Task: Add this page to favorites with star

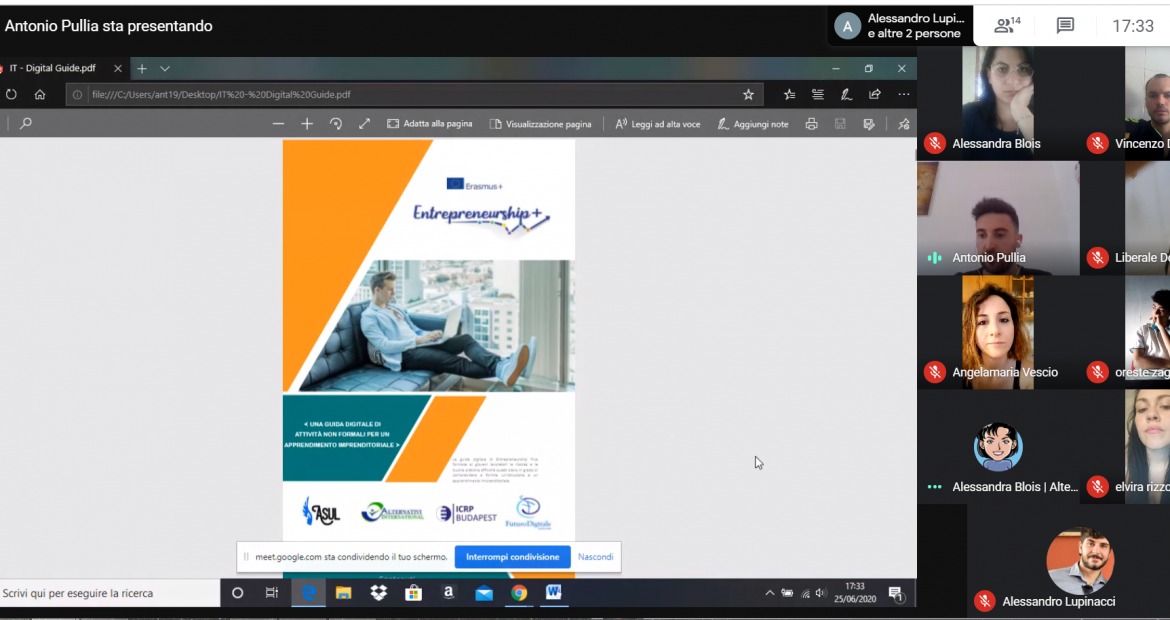Action: coord(748,95)
